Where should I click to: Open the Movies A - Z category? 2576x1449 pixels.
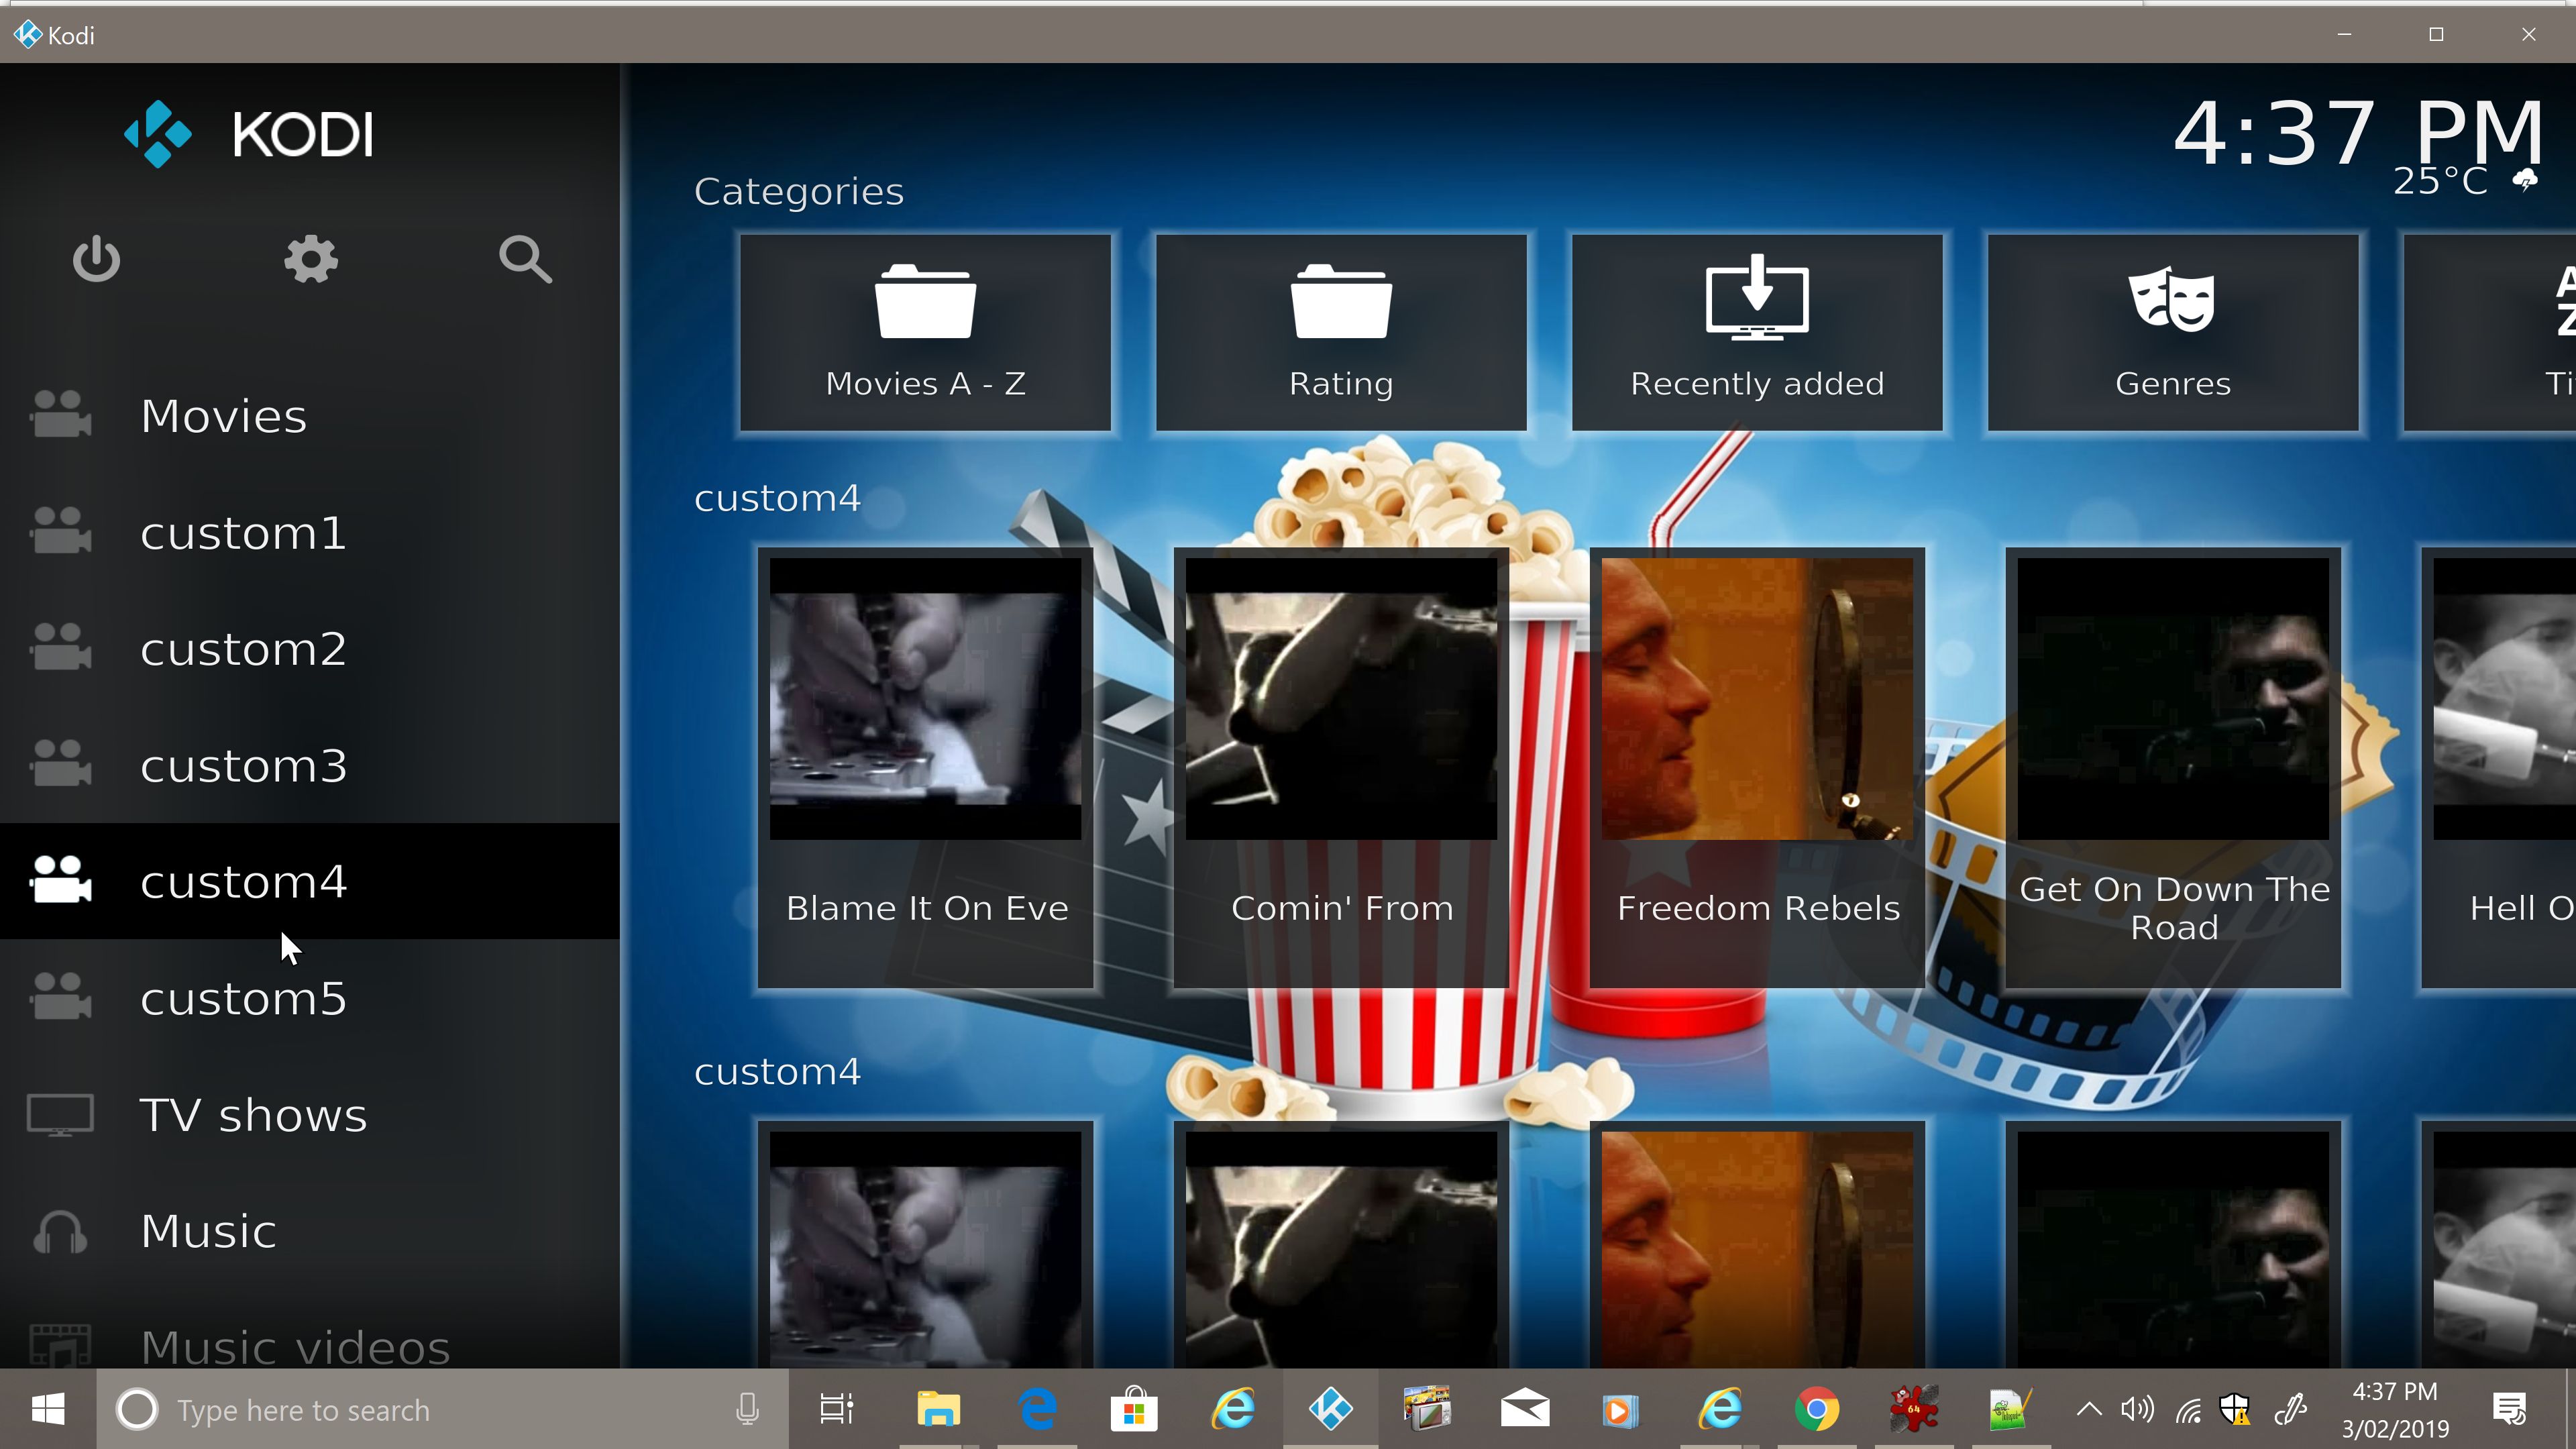coord(925,333)
